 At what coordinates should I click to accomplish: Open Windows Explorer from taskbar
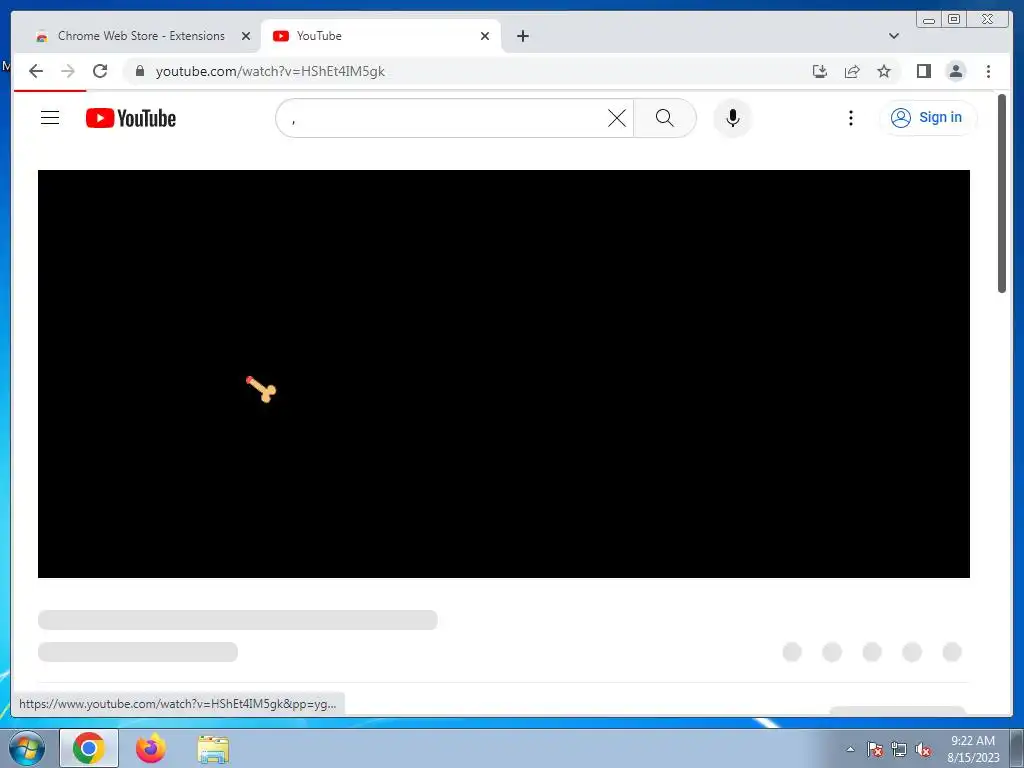tap(213, 749)
